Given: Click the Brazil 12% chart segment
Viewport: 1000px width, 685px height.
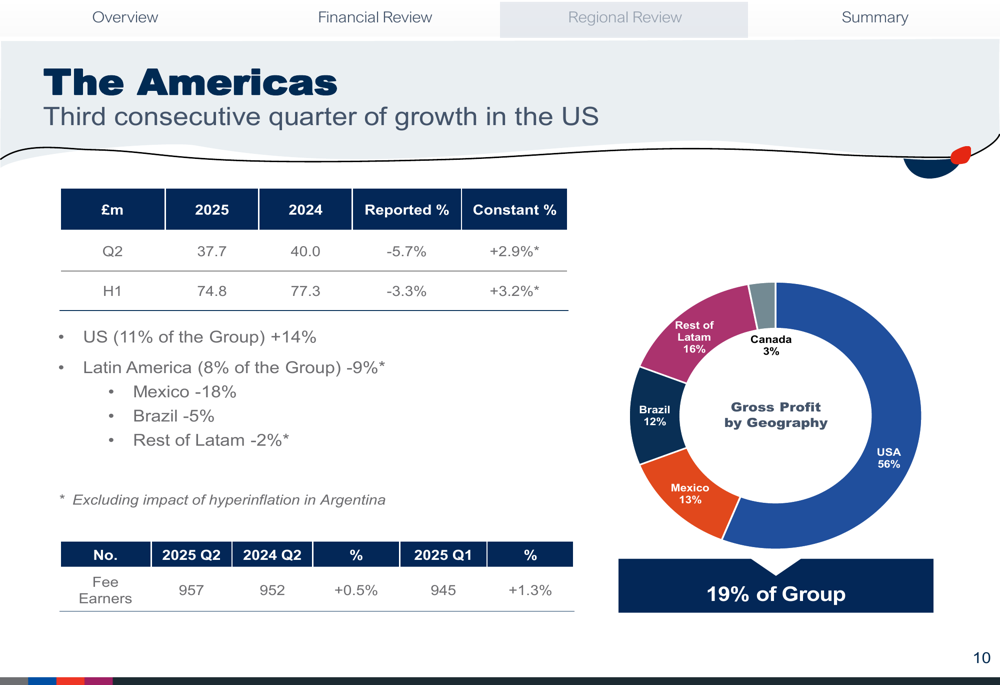Looking at the screenshot, I should pyautogui.click(x=655, y=416).
